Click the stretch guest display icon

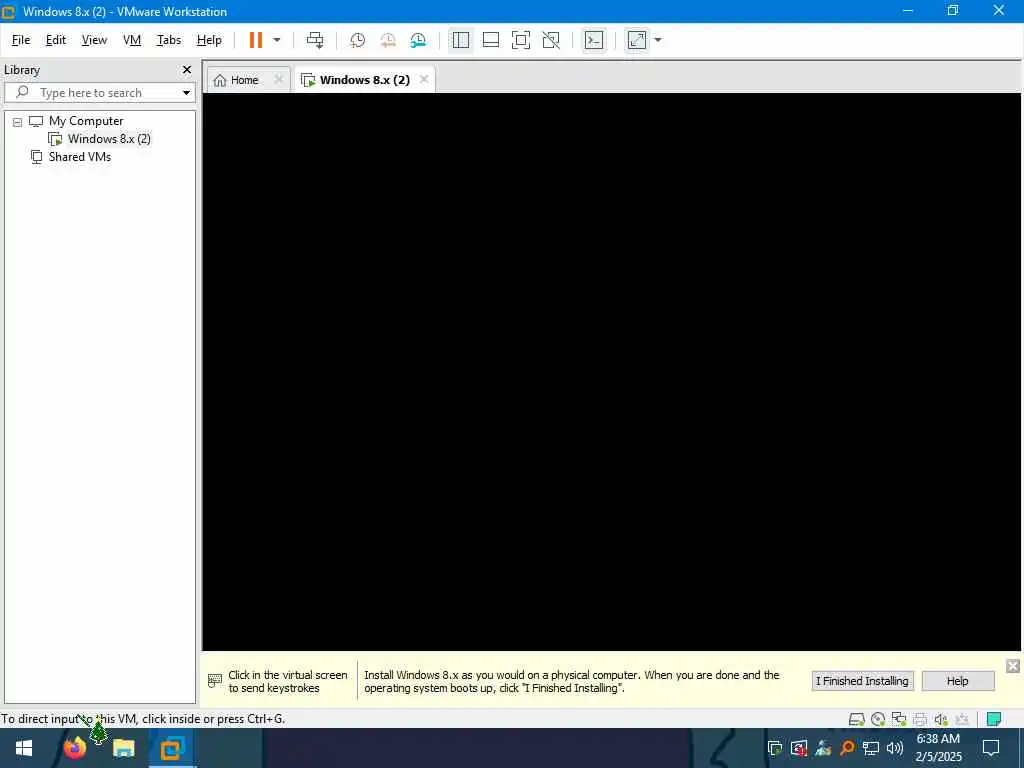coord(637,40)
